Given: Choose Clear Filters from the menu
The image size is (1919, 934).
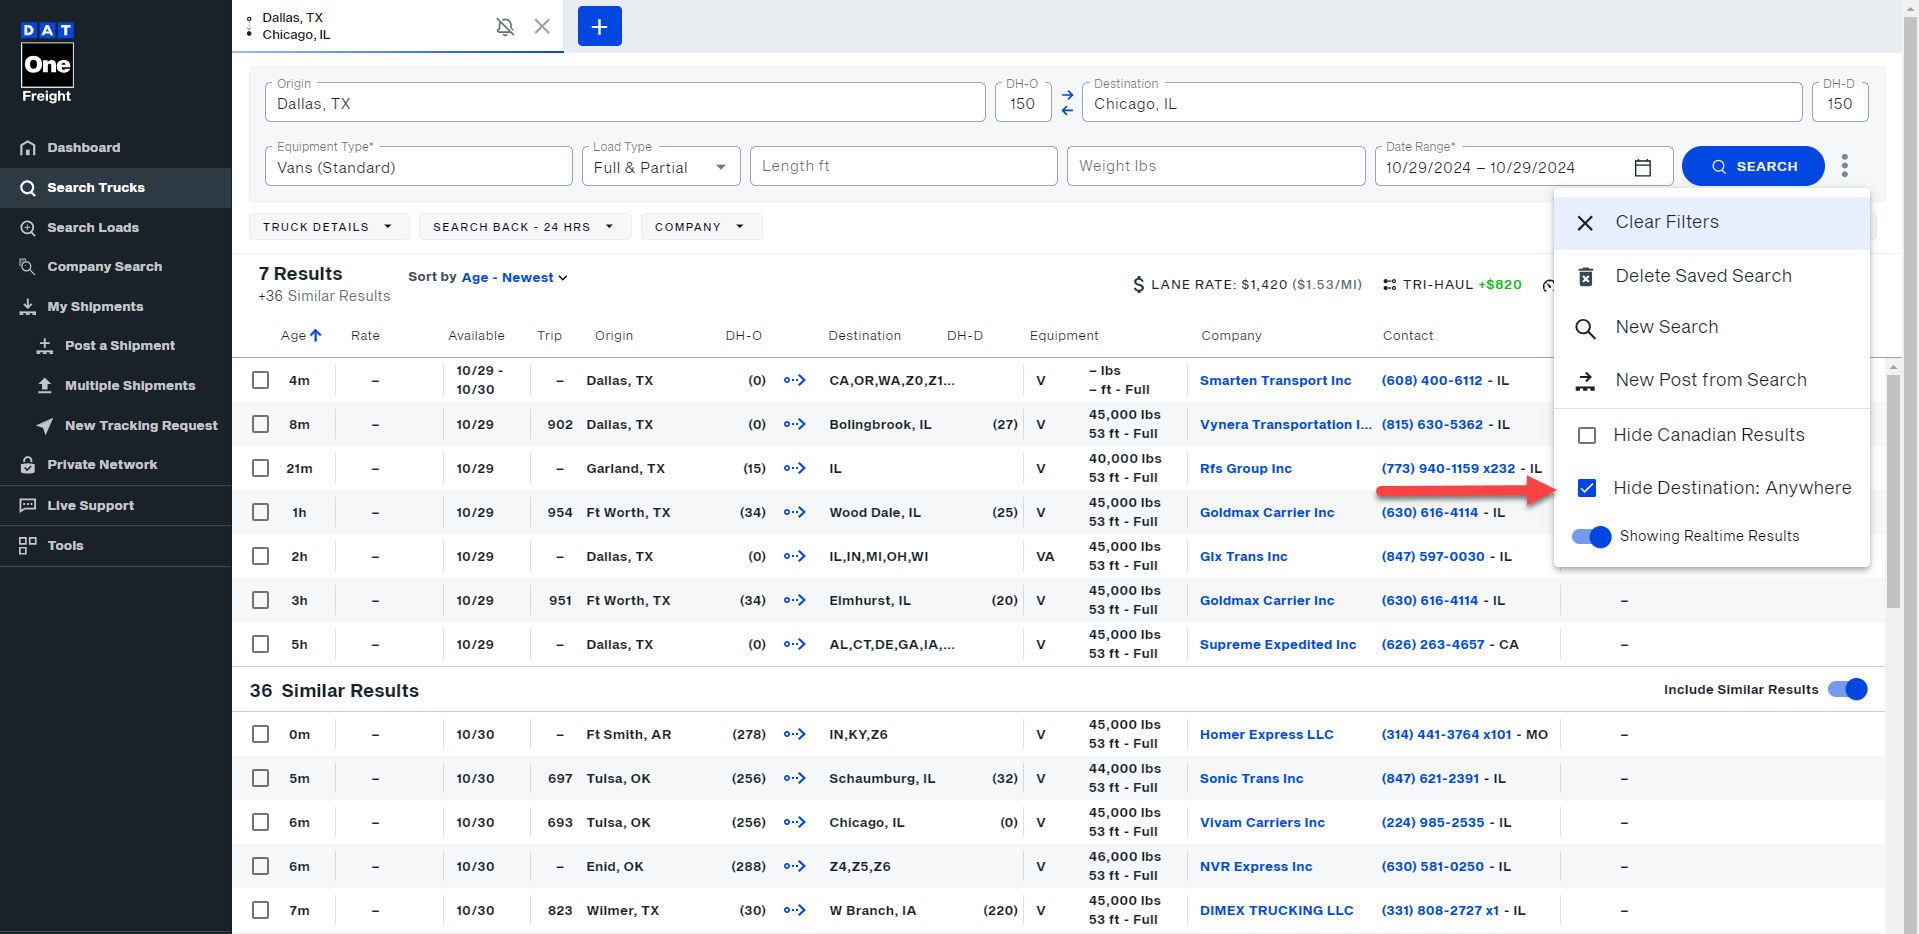Looking at the screenshot, I should [x=1711, y=222].
